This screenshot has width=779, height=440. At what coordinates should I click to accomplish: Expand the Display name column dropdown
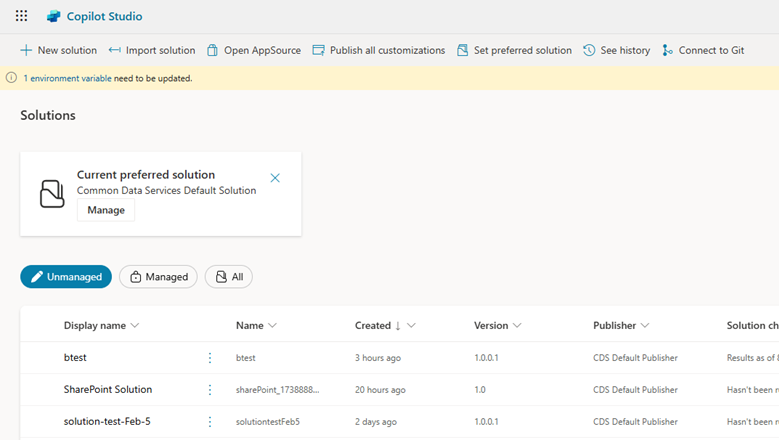tap(135, 326)
